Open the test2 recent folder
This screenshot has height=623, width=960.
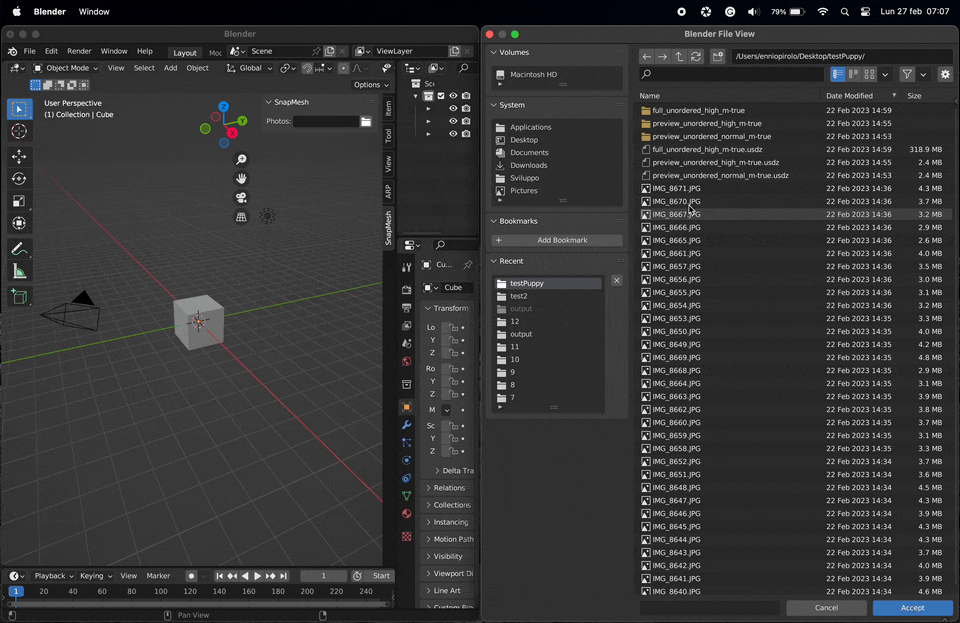point(518,296)
